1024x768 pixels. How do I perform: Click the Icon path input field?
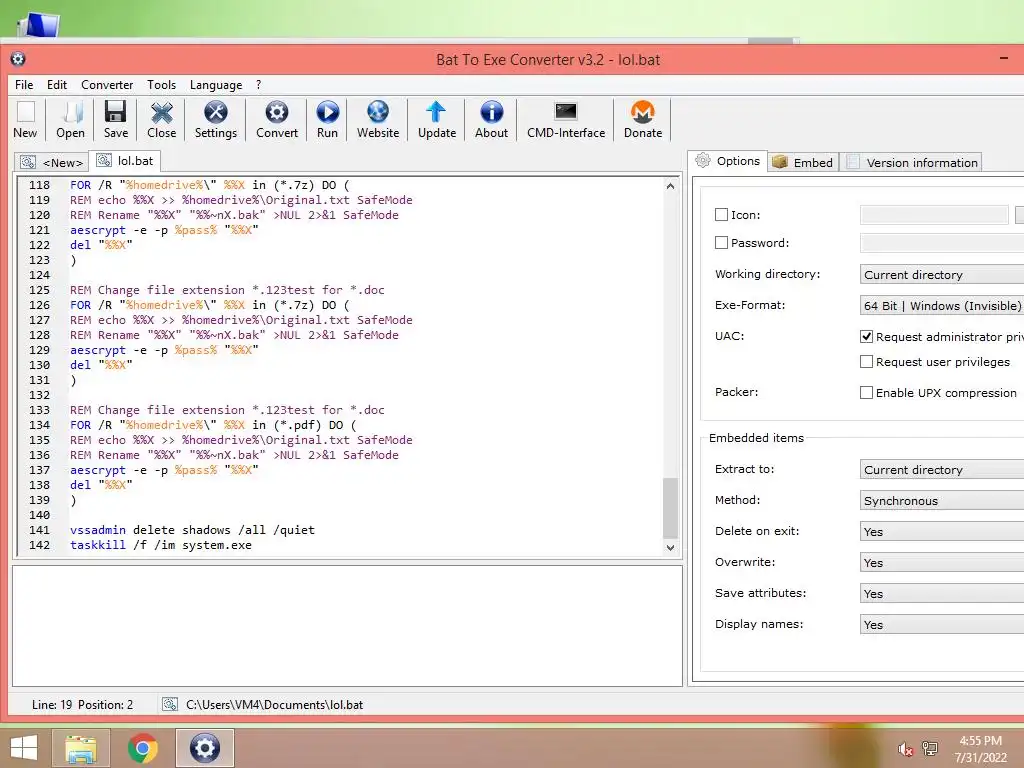[x=934, y=214]
